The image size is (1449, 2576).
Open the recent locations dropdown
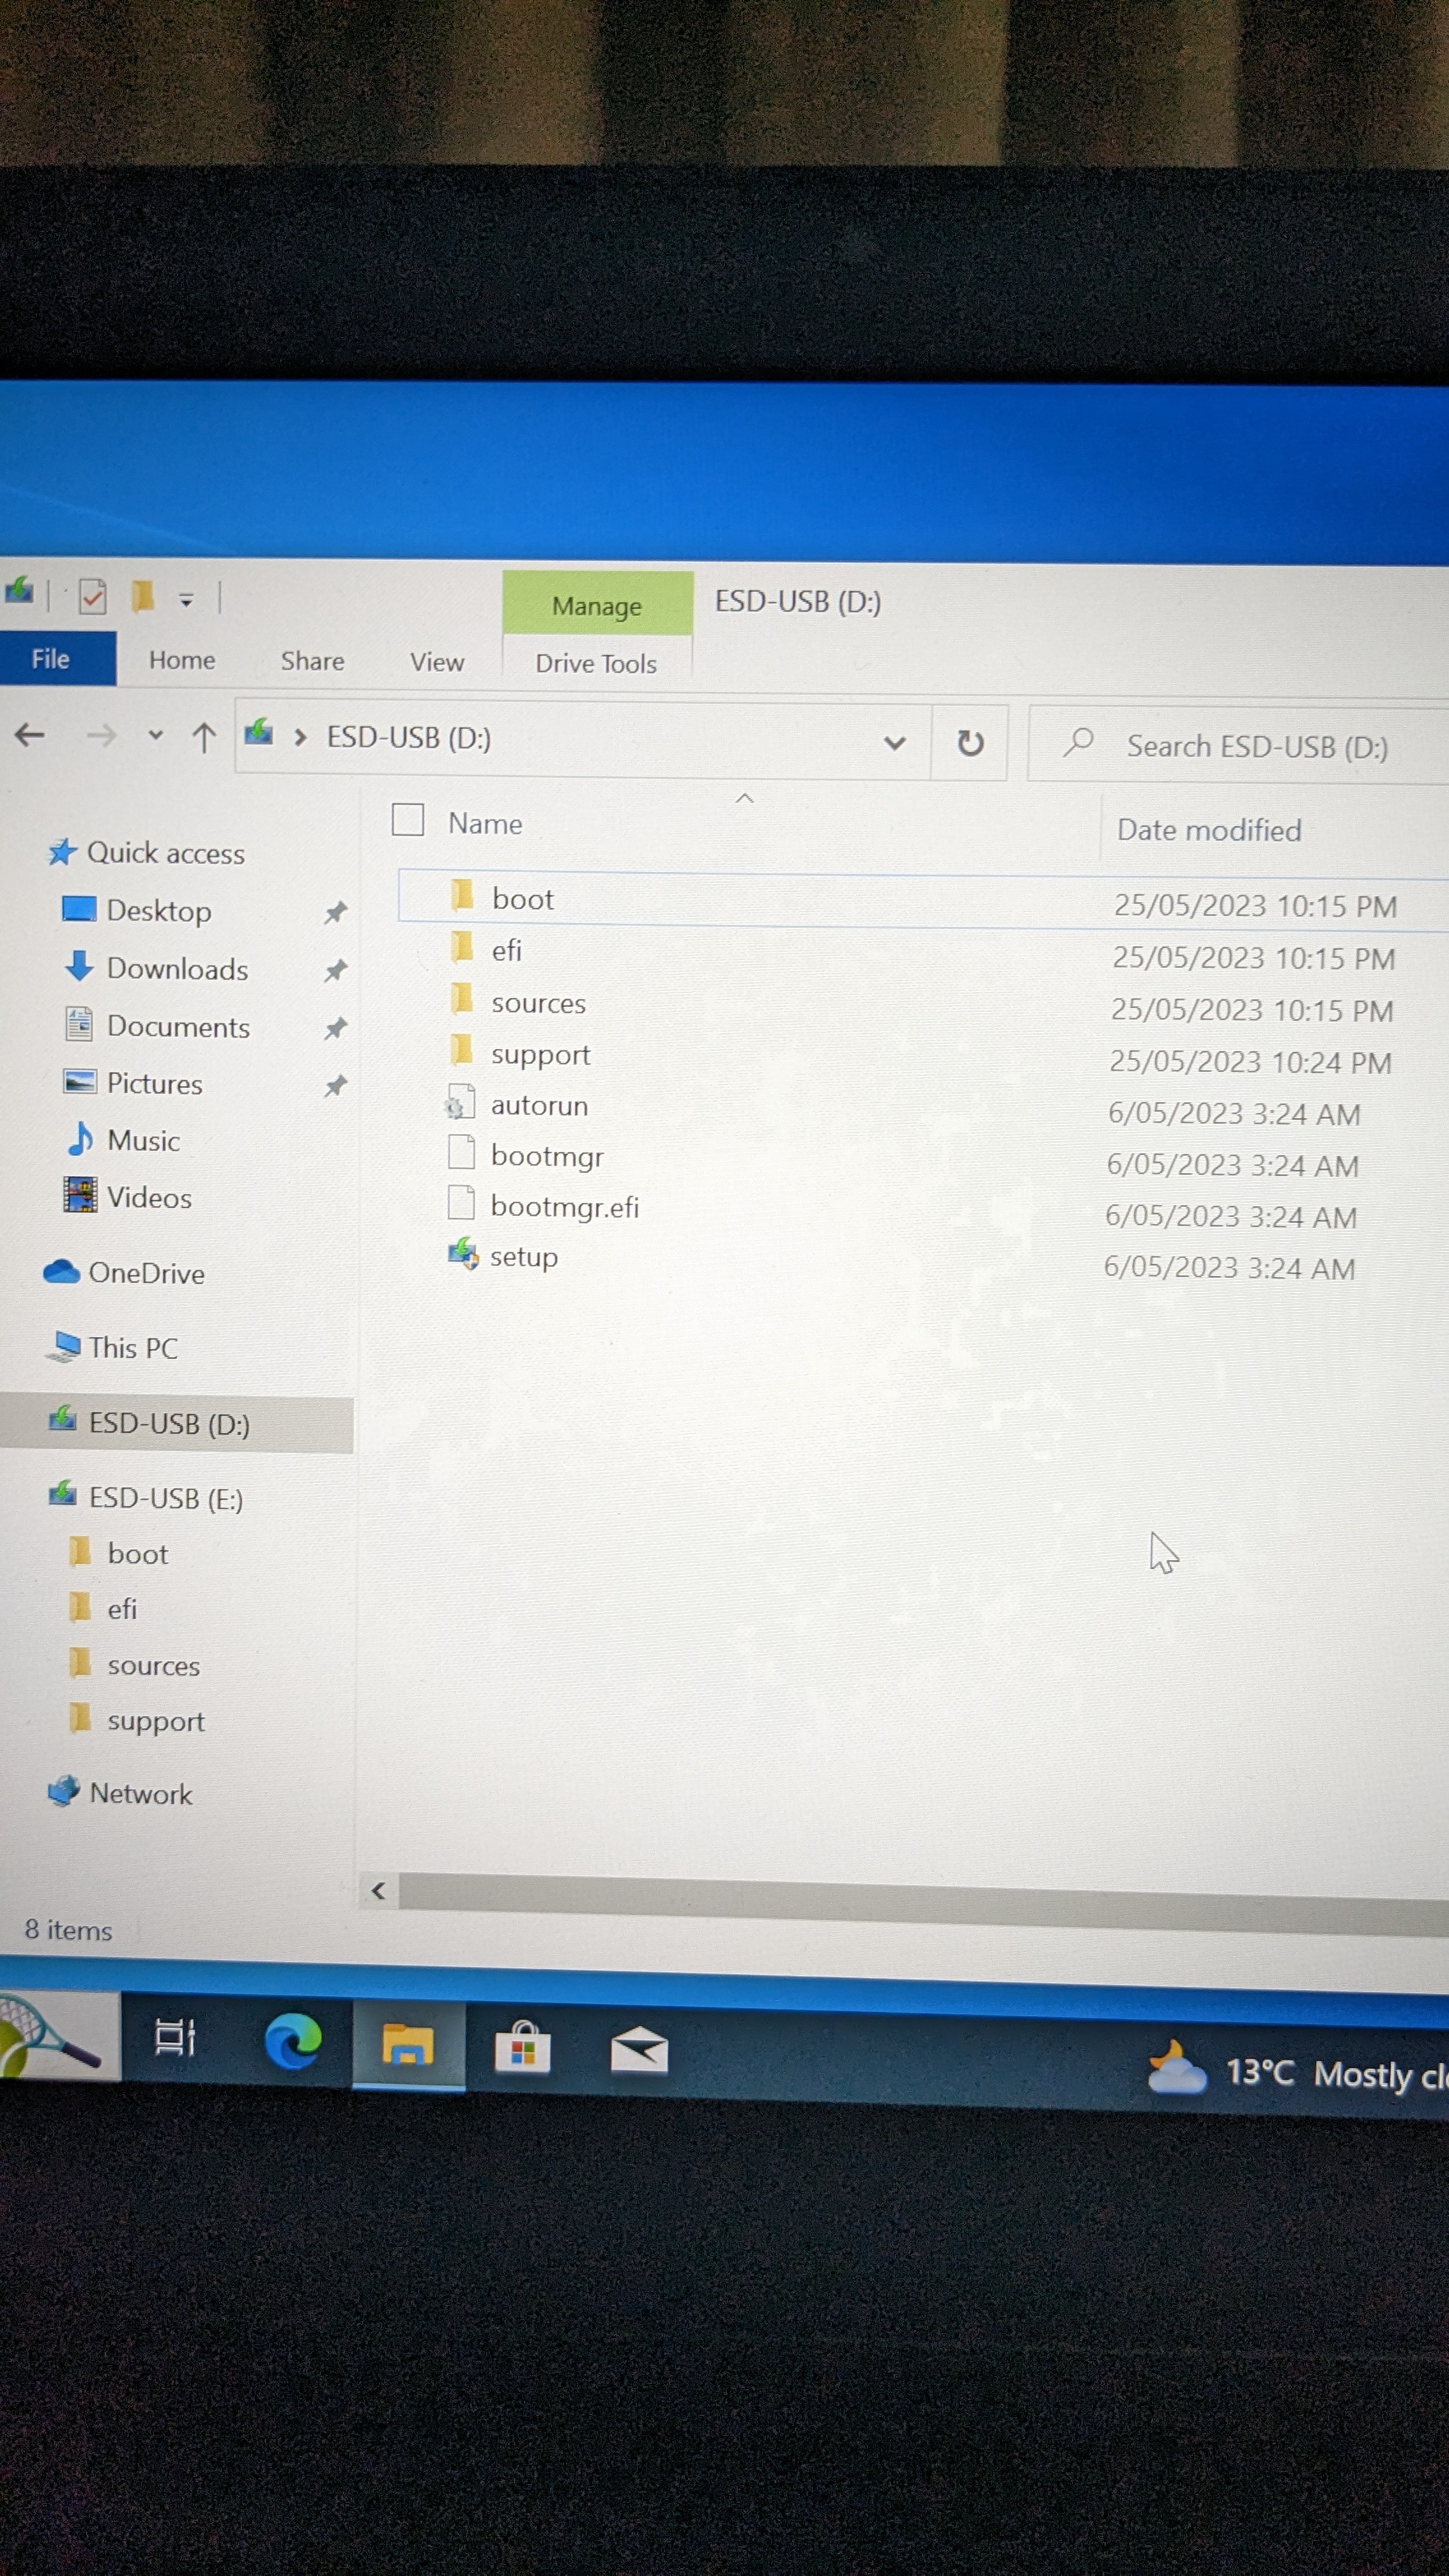[x=155, y=736]
